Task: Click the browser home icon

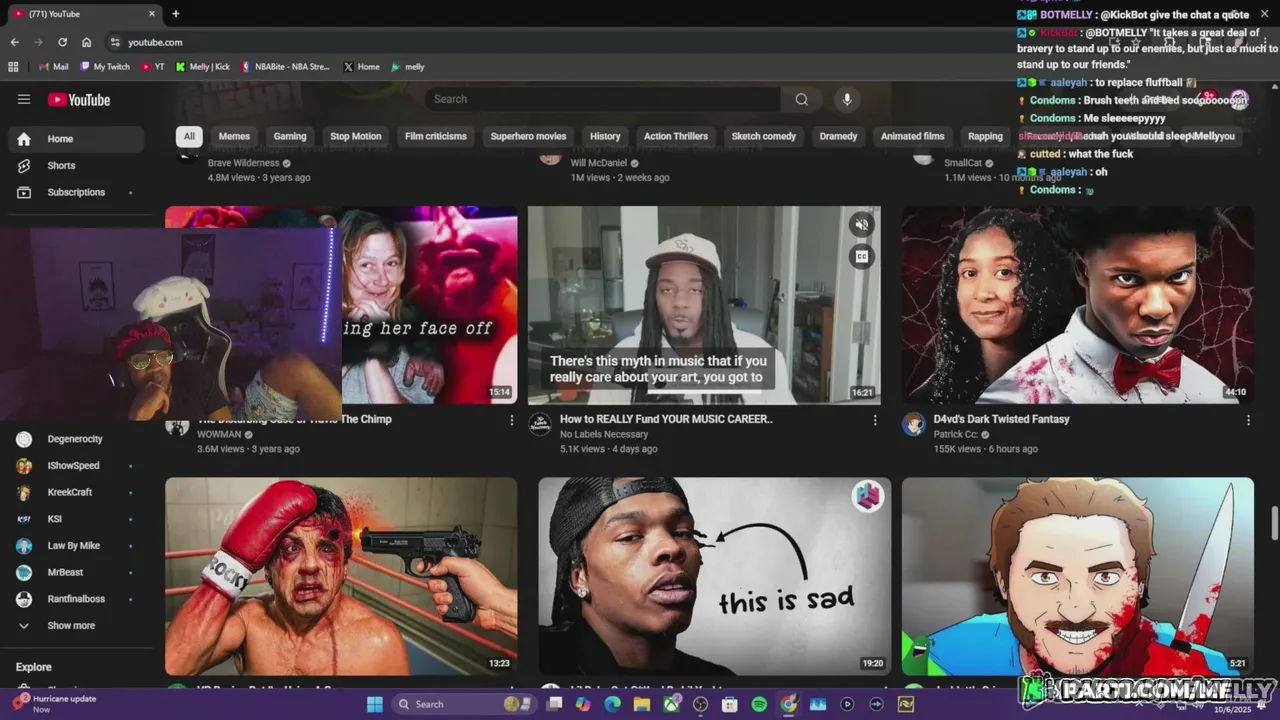Action: coord(86,42)
